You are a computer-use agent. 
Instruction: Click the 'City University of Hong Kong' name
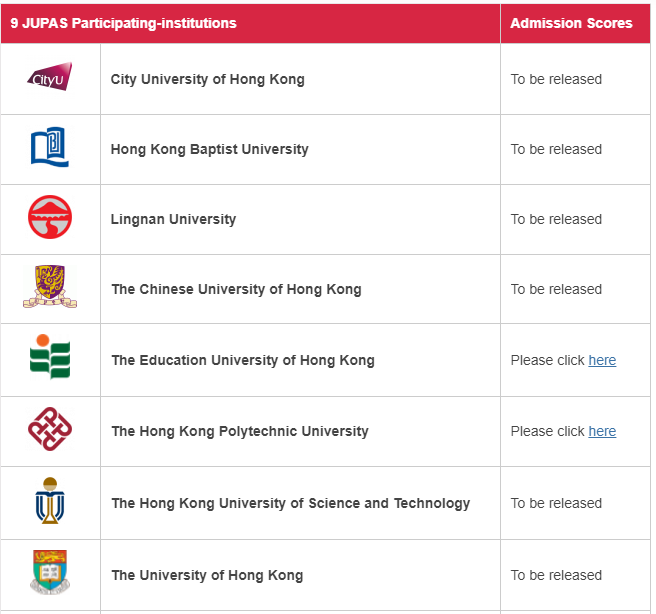coord(208,79)
